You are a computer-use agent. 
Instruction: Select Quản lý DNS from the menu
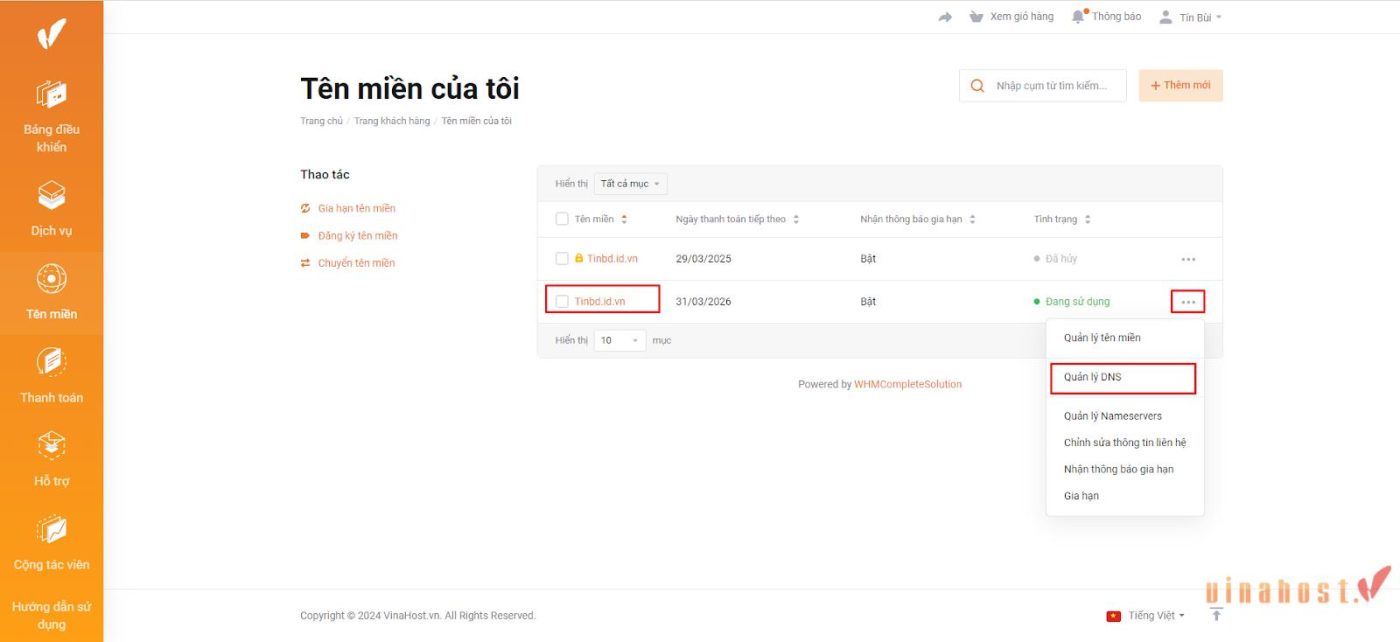point(1095,378)
